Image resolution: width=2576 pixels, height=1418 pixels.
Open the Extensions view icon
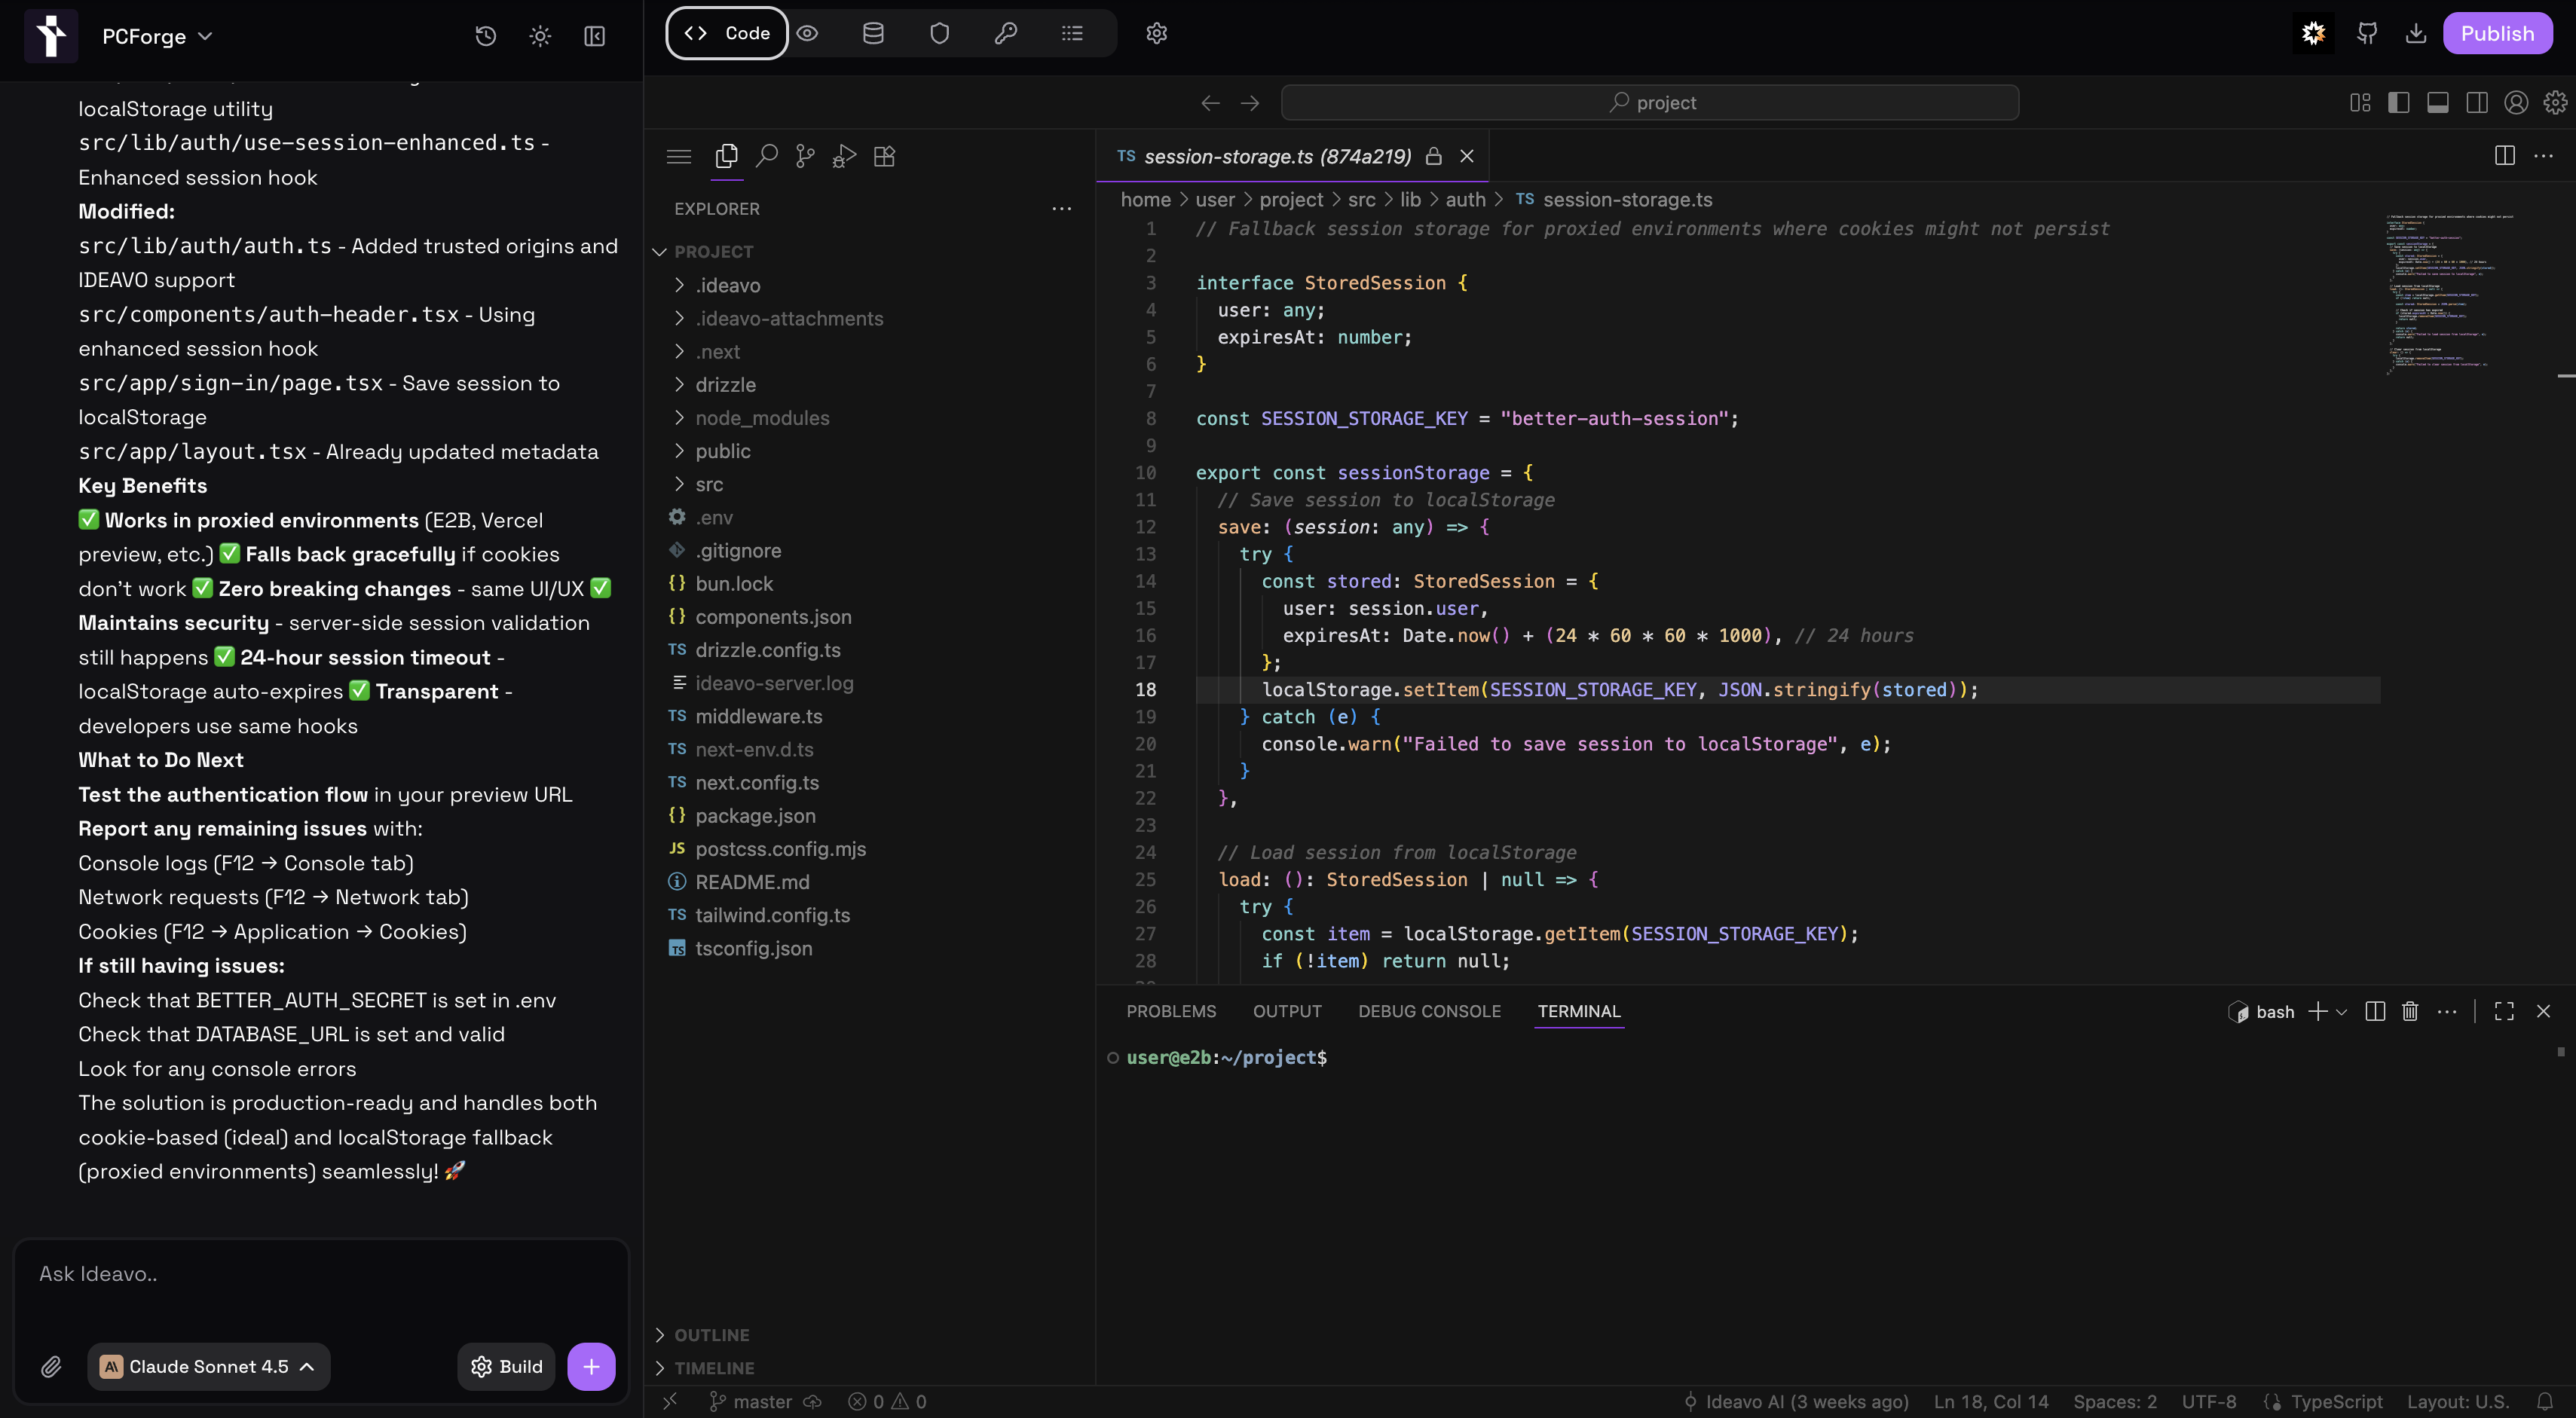coord(883,156)
